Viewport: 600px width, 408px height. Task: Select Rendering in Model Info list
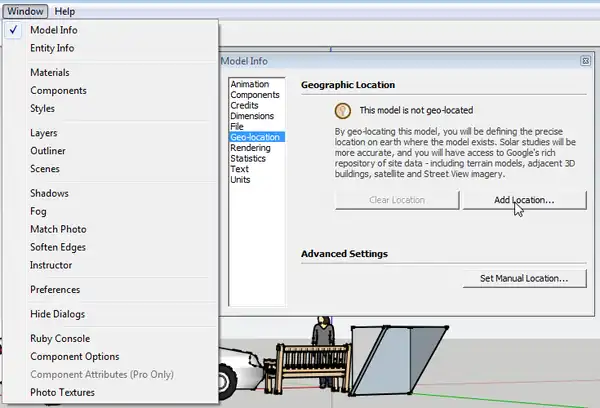250,148
